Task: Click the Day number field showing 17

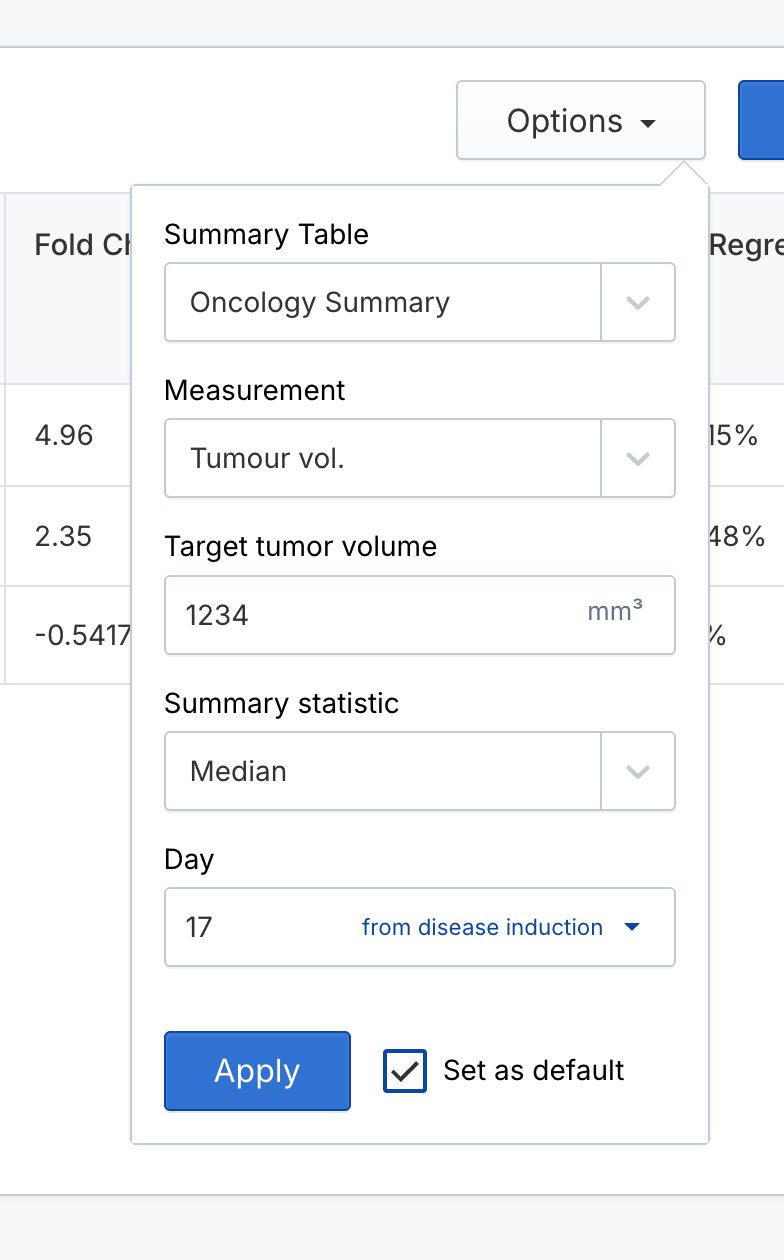Action: [260, 928]
